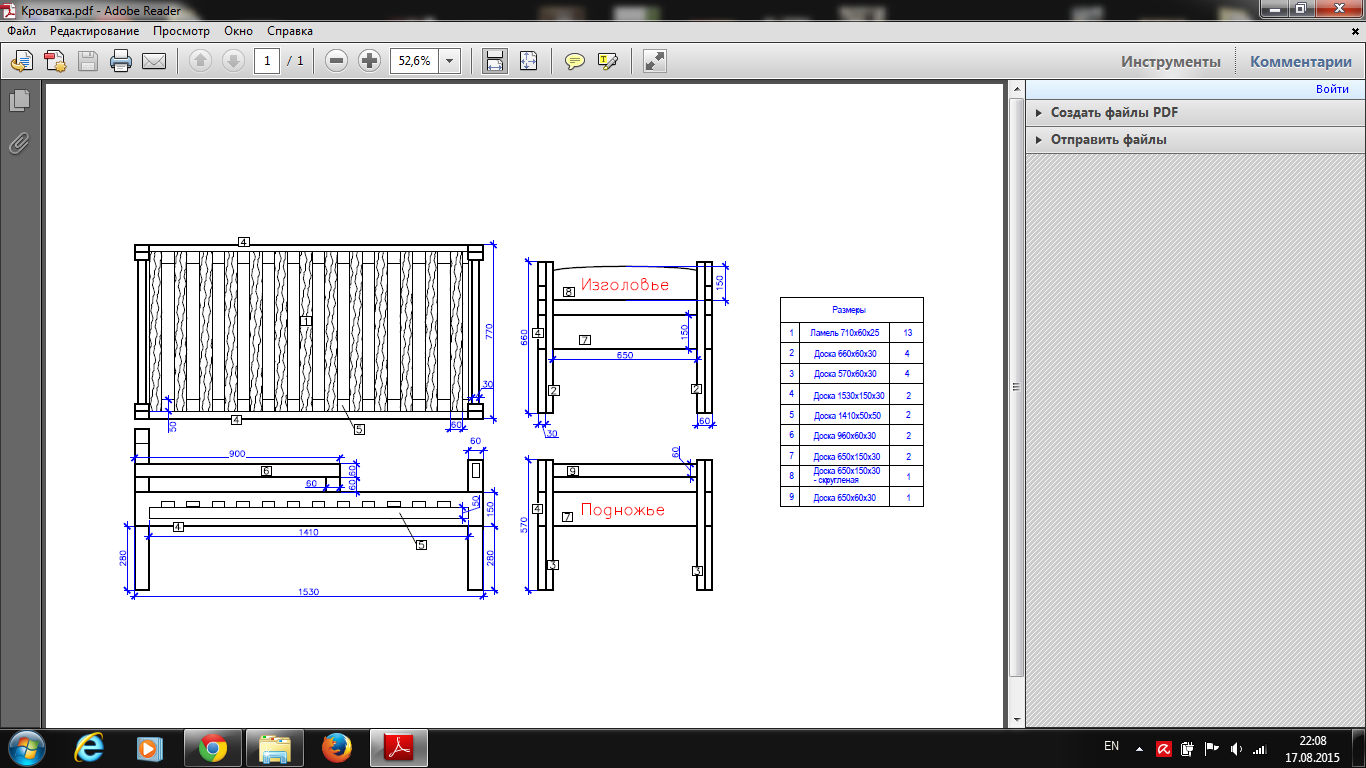Switch to read mode fullscreen icon
1366x768 pixels.
[655, 61]
